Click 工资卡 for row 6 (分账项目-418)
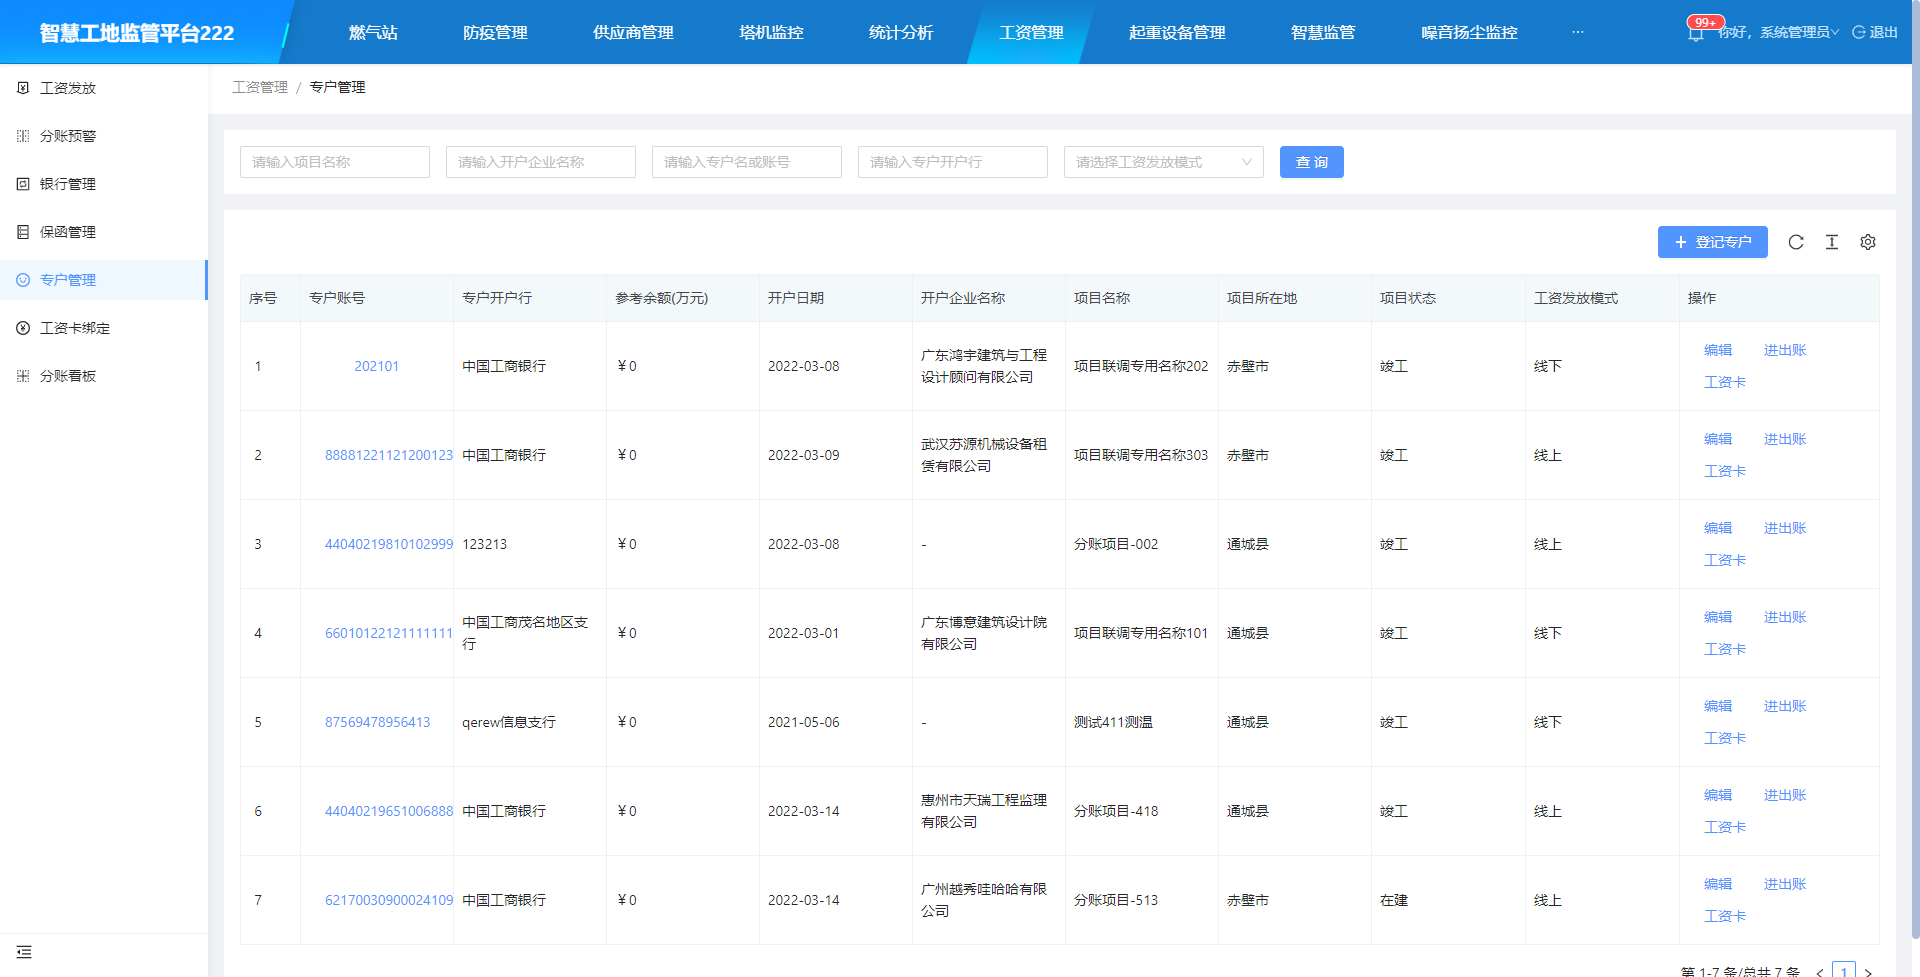Viewport: 1920px width, 977px height. click(x=1725, y=827)
